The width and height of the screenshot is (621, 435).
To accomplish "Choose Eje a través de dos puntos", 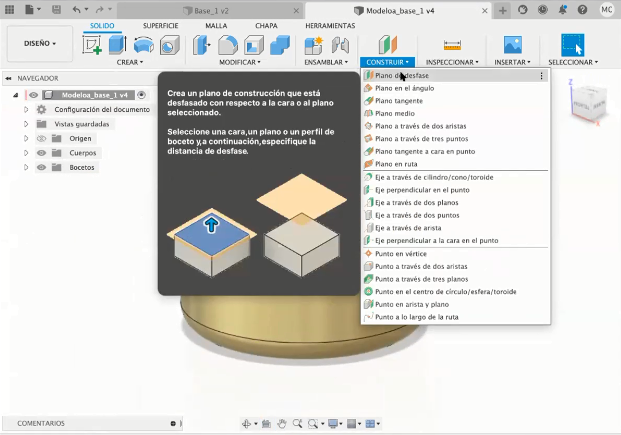I will [x=455, y=216].
